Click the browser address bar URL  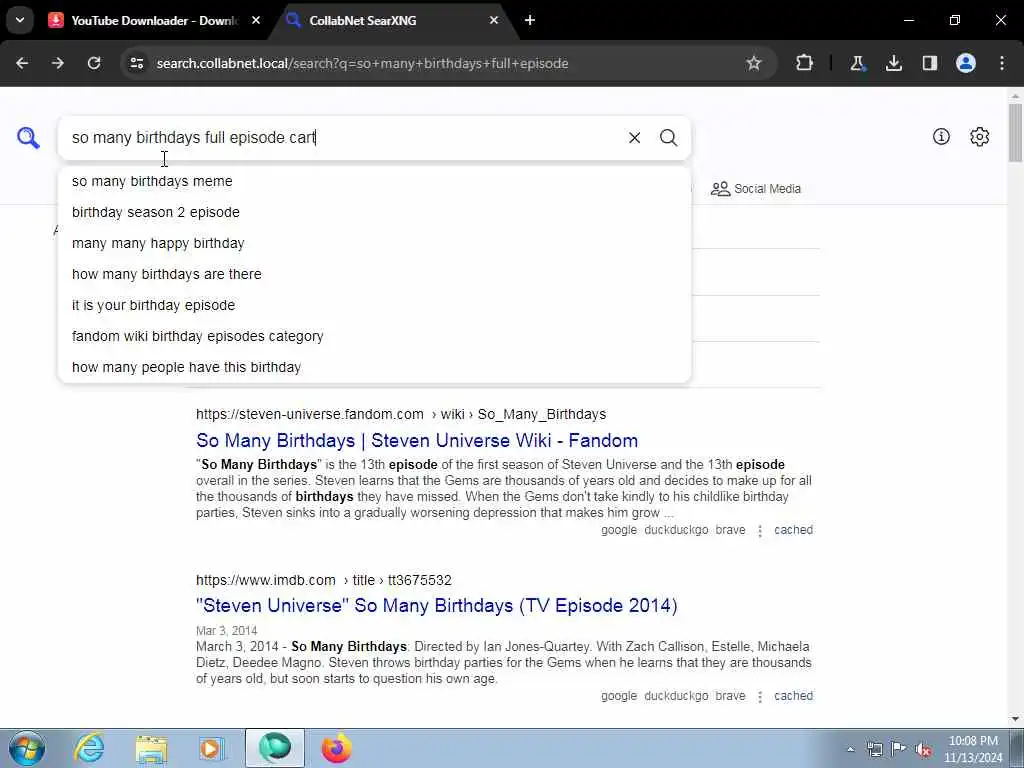[362, 63]
